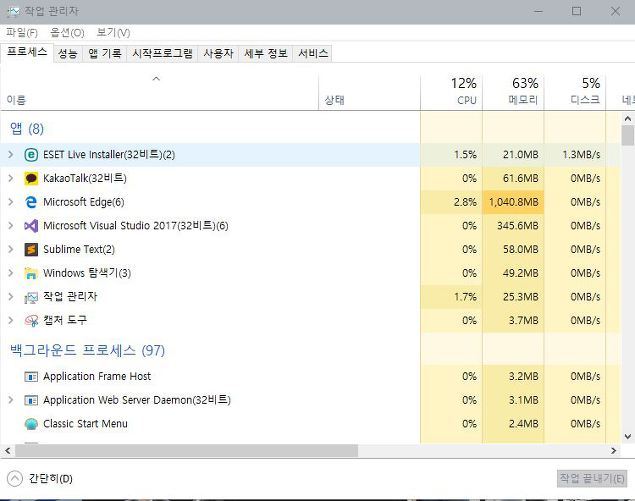The image size is (635, 501).
Task: Expand Application Web Server Daemon row
Action: click(11, 401)
